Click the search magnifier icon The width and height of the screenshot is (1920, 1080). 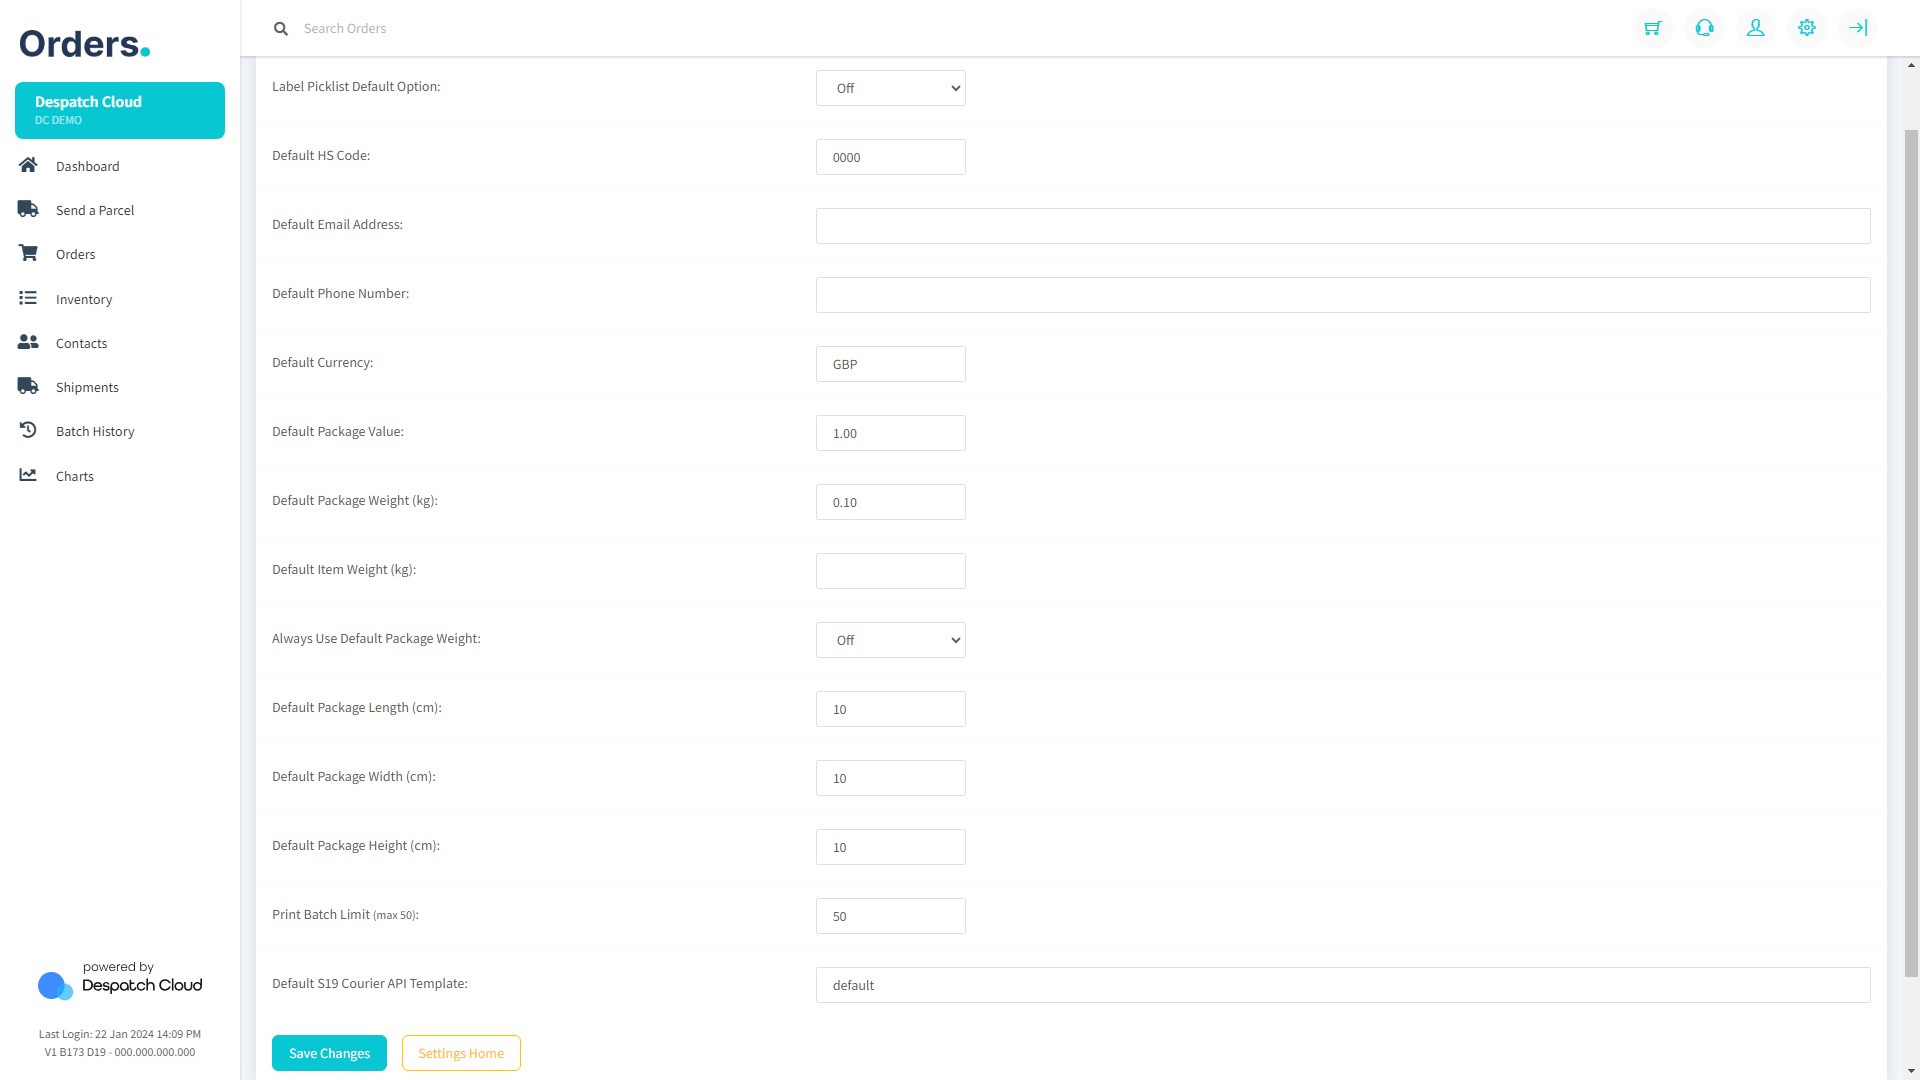click(x=281, y=29)
